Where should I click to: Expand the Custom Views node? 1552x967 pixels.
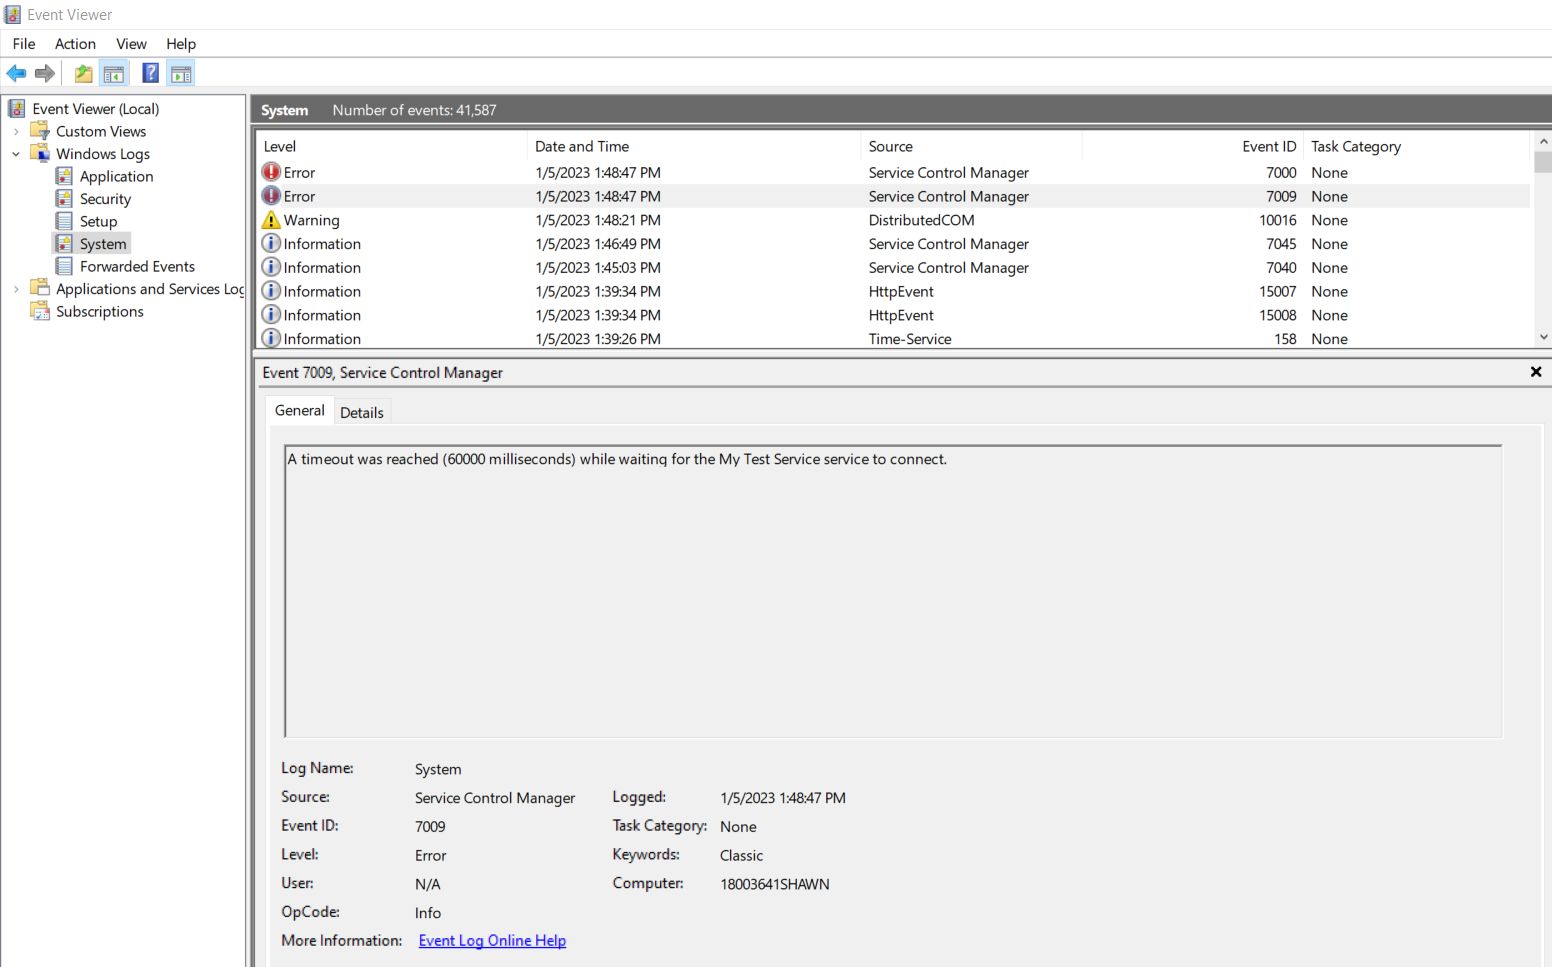pyautogui.click(x=16, y=132)
